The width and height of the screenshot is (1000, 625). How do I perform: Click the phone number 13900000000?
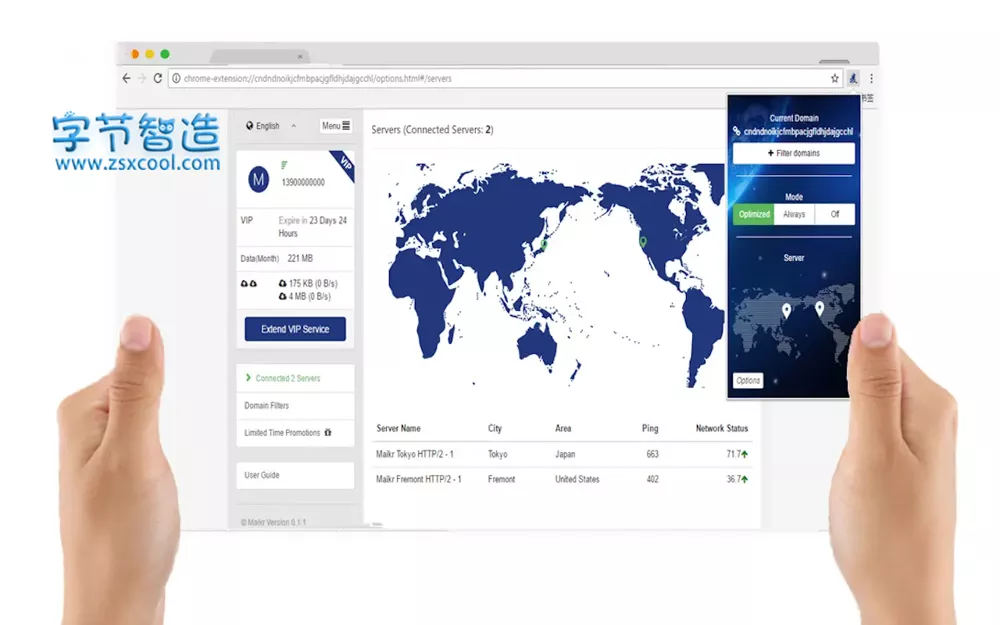click(303, 182)
